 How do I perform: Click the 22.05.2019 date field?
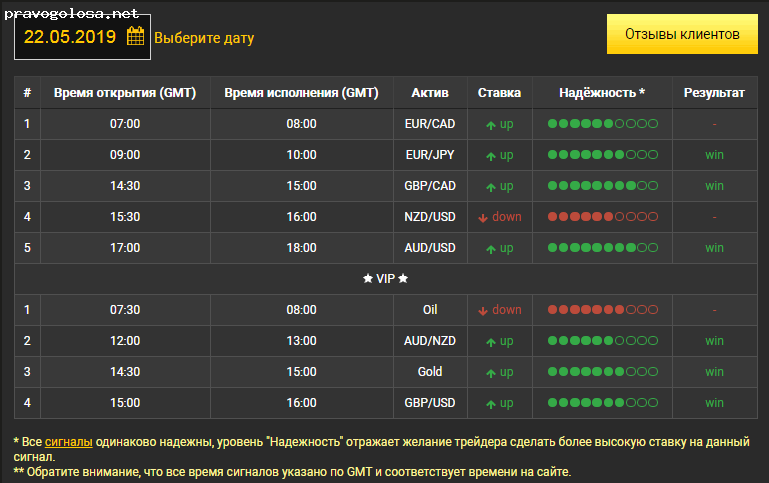82,37
